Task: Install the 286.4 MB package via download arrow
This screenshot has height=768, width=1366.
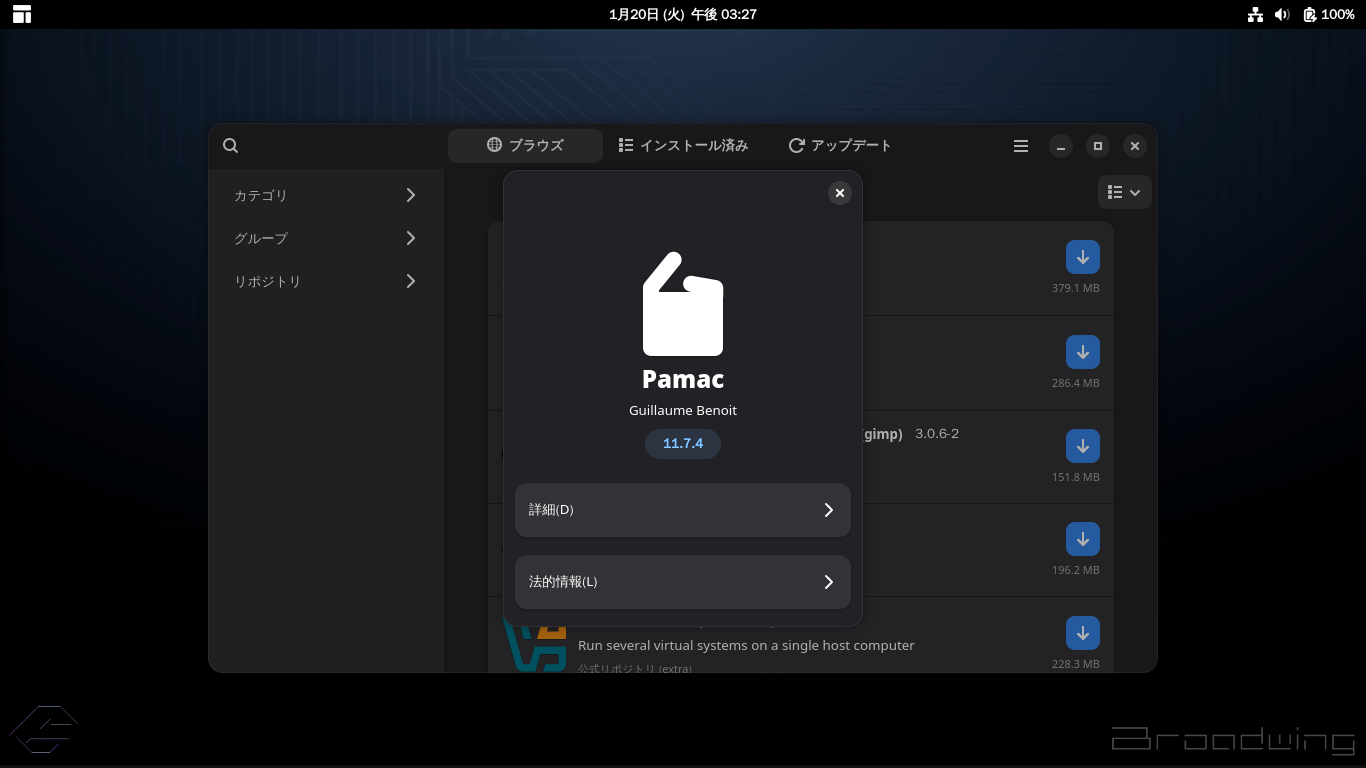Action: click(x=1083, y=352)
